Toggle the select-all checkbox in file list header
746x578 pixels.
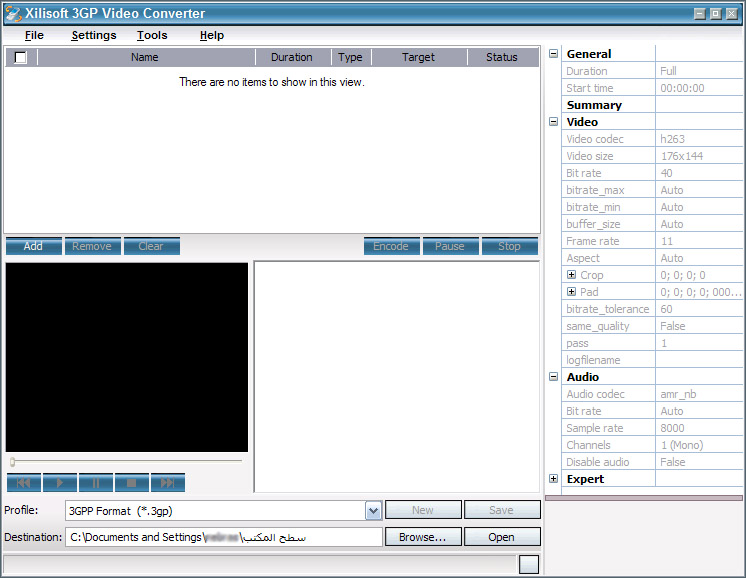click(x=20, y=58)
